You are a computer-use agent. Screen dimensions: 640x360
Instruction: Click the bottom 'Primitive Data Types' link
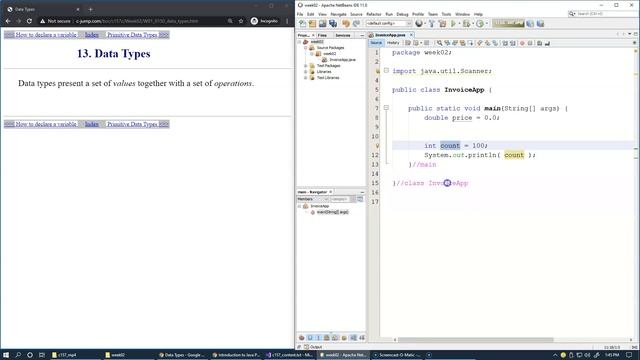click(132, 124)
